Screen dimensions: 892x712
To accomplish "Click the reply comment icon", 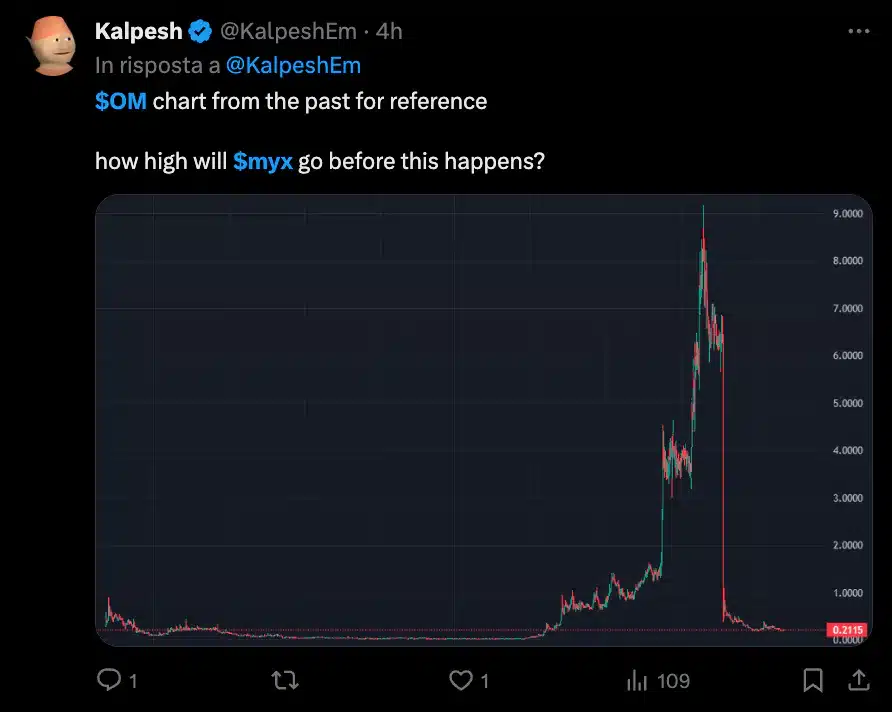I will 108,681.
